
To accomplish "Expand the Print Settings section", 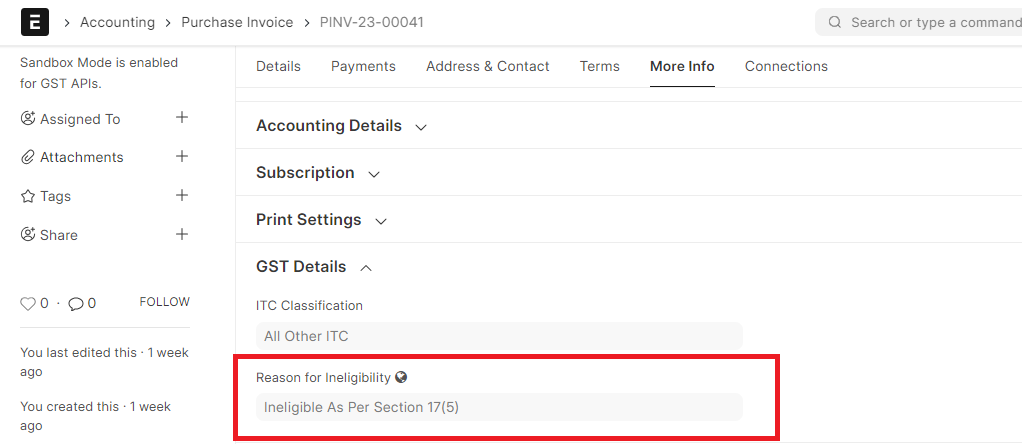I will click(321, 220).
